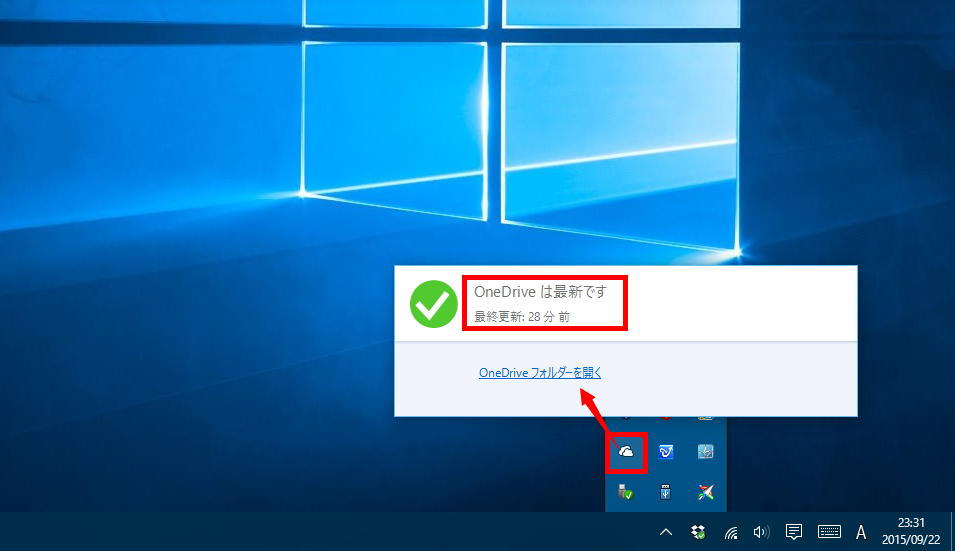Image resolution: width=955 pixels, height=551 pixels.
Task: Click the Show desktop sliver at taskbar end
Action: [951, 532]
